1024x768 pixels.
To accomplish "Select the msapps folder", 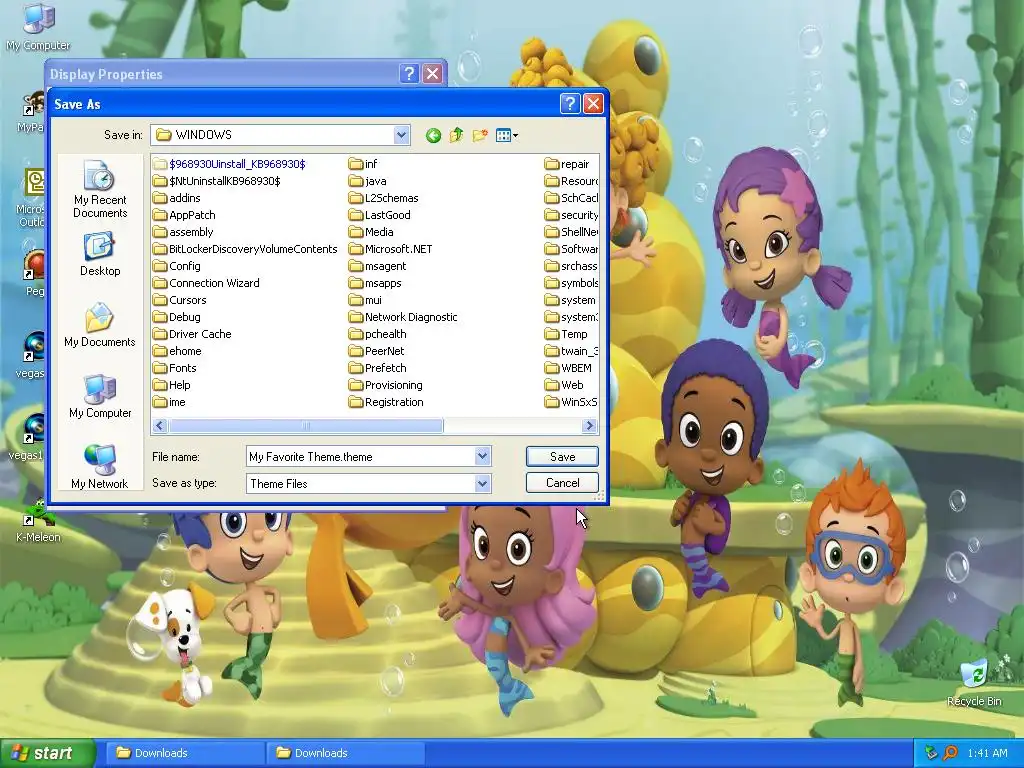I will [376, 283].
